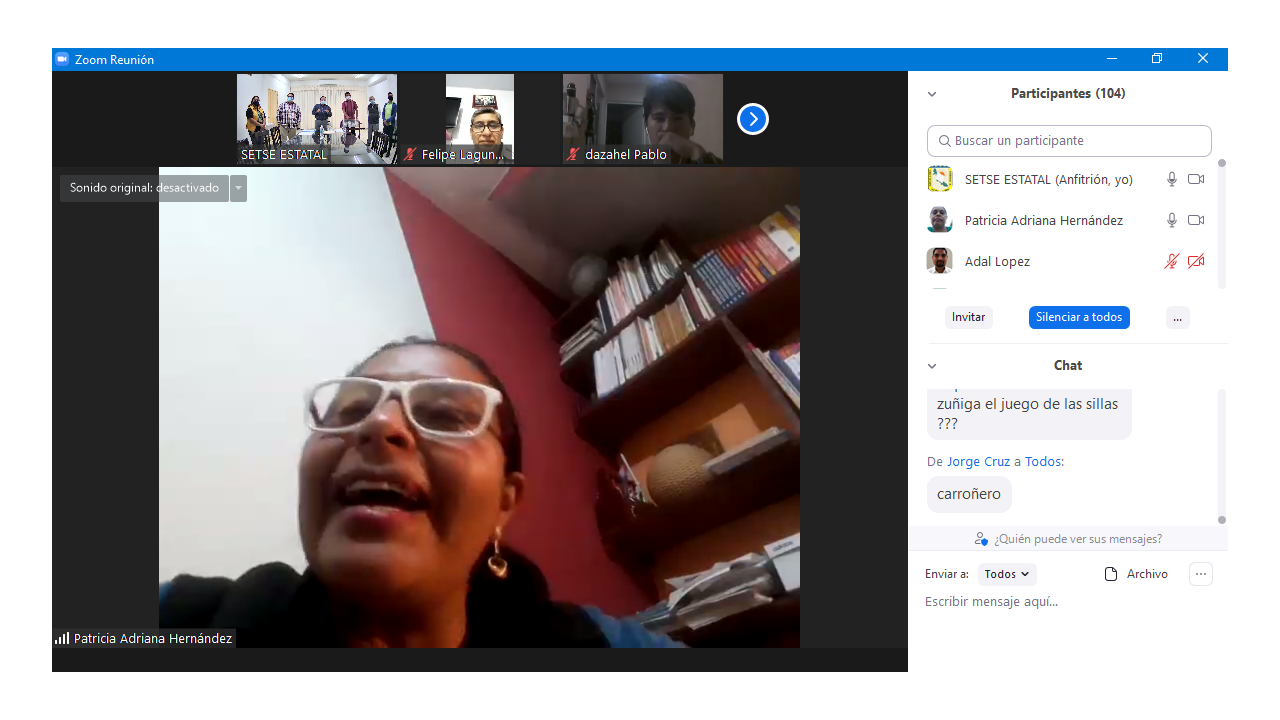Screen dimensions: 1280x720
Task: Click the Chat panel header title
Action: click(x=1068, y=366)
